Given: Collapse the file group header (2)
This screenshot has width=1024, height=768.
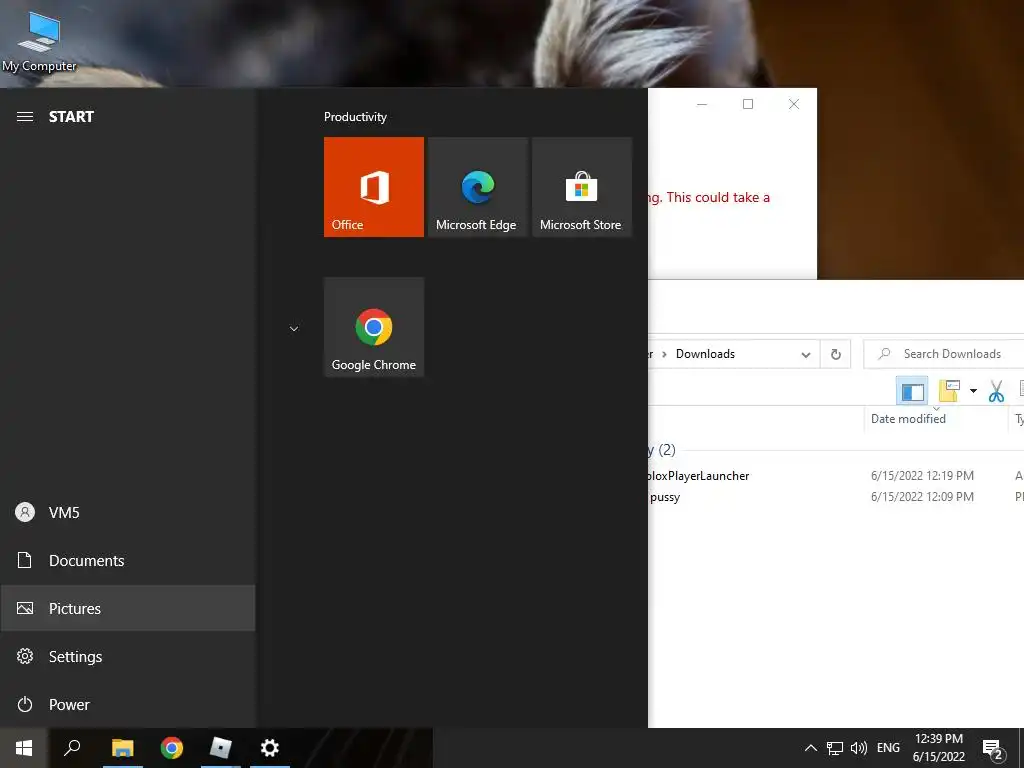Looking at the screenshot, I should tap(663, 450).
